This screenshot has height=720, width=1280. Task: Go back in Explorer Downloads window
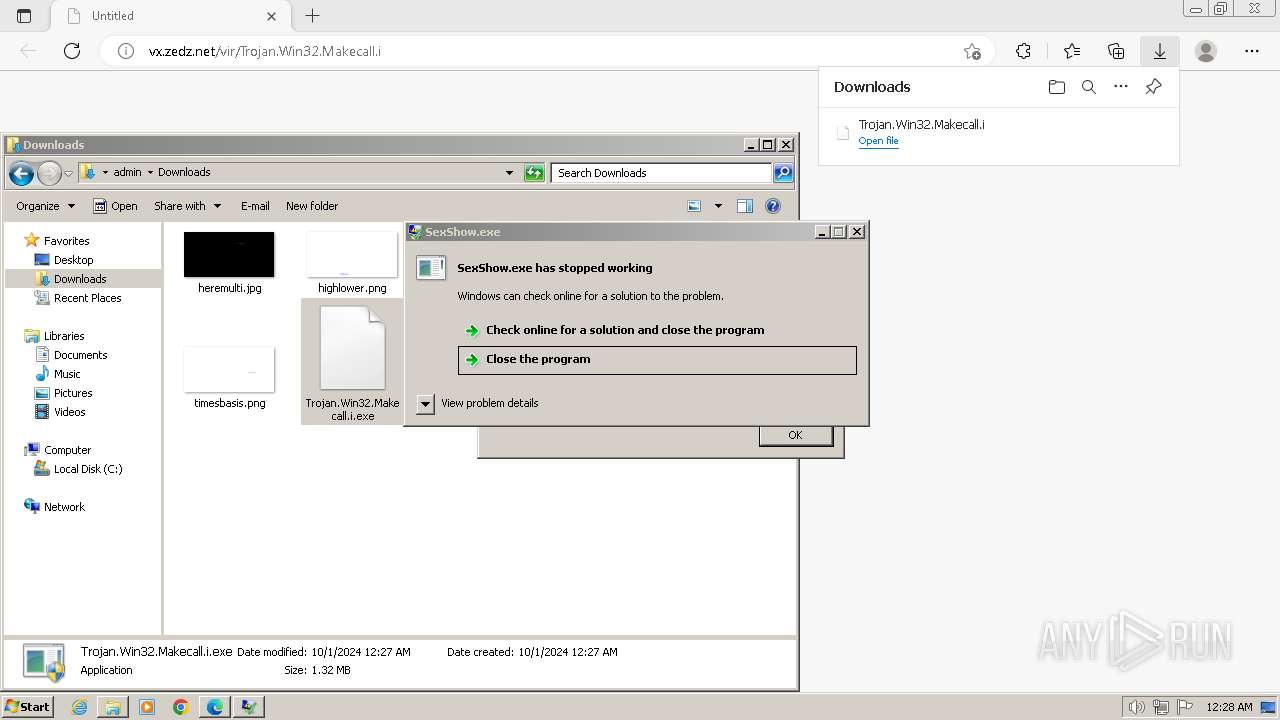click(x=21, y=173)
